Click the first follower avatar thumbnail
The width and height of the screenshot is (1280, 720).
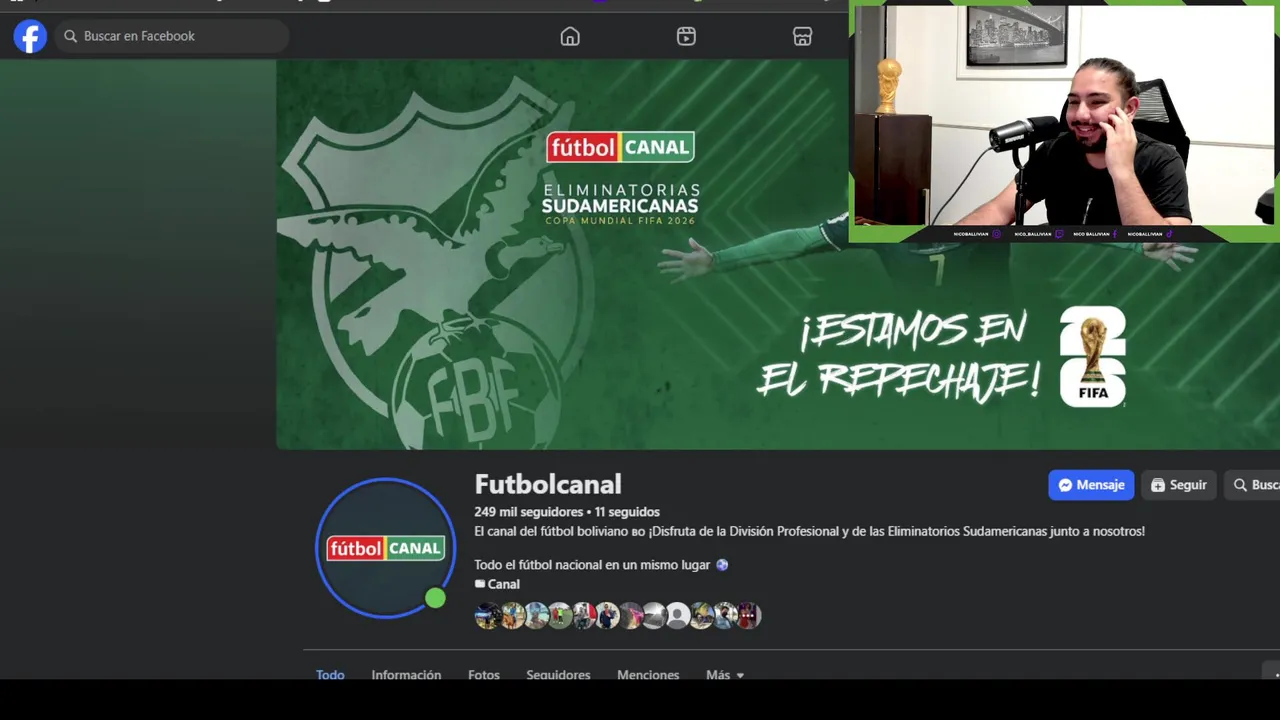point(487,616)
